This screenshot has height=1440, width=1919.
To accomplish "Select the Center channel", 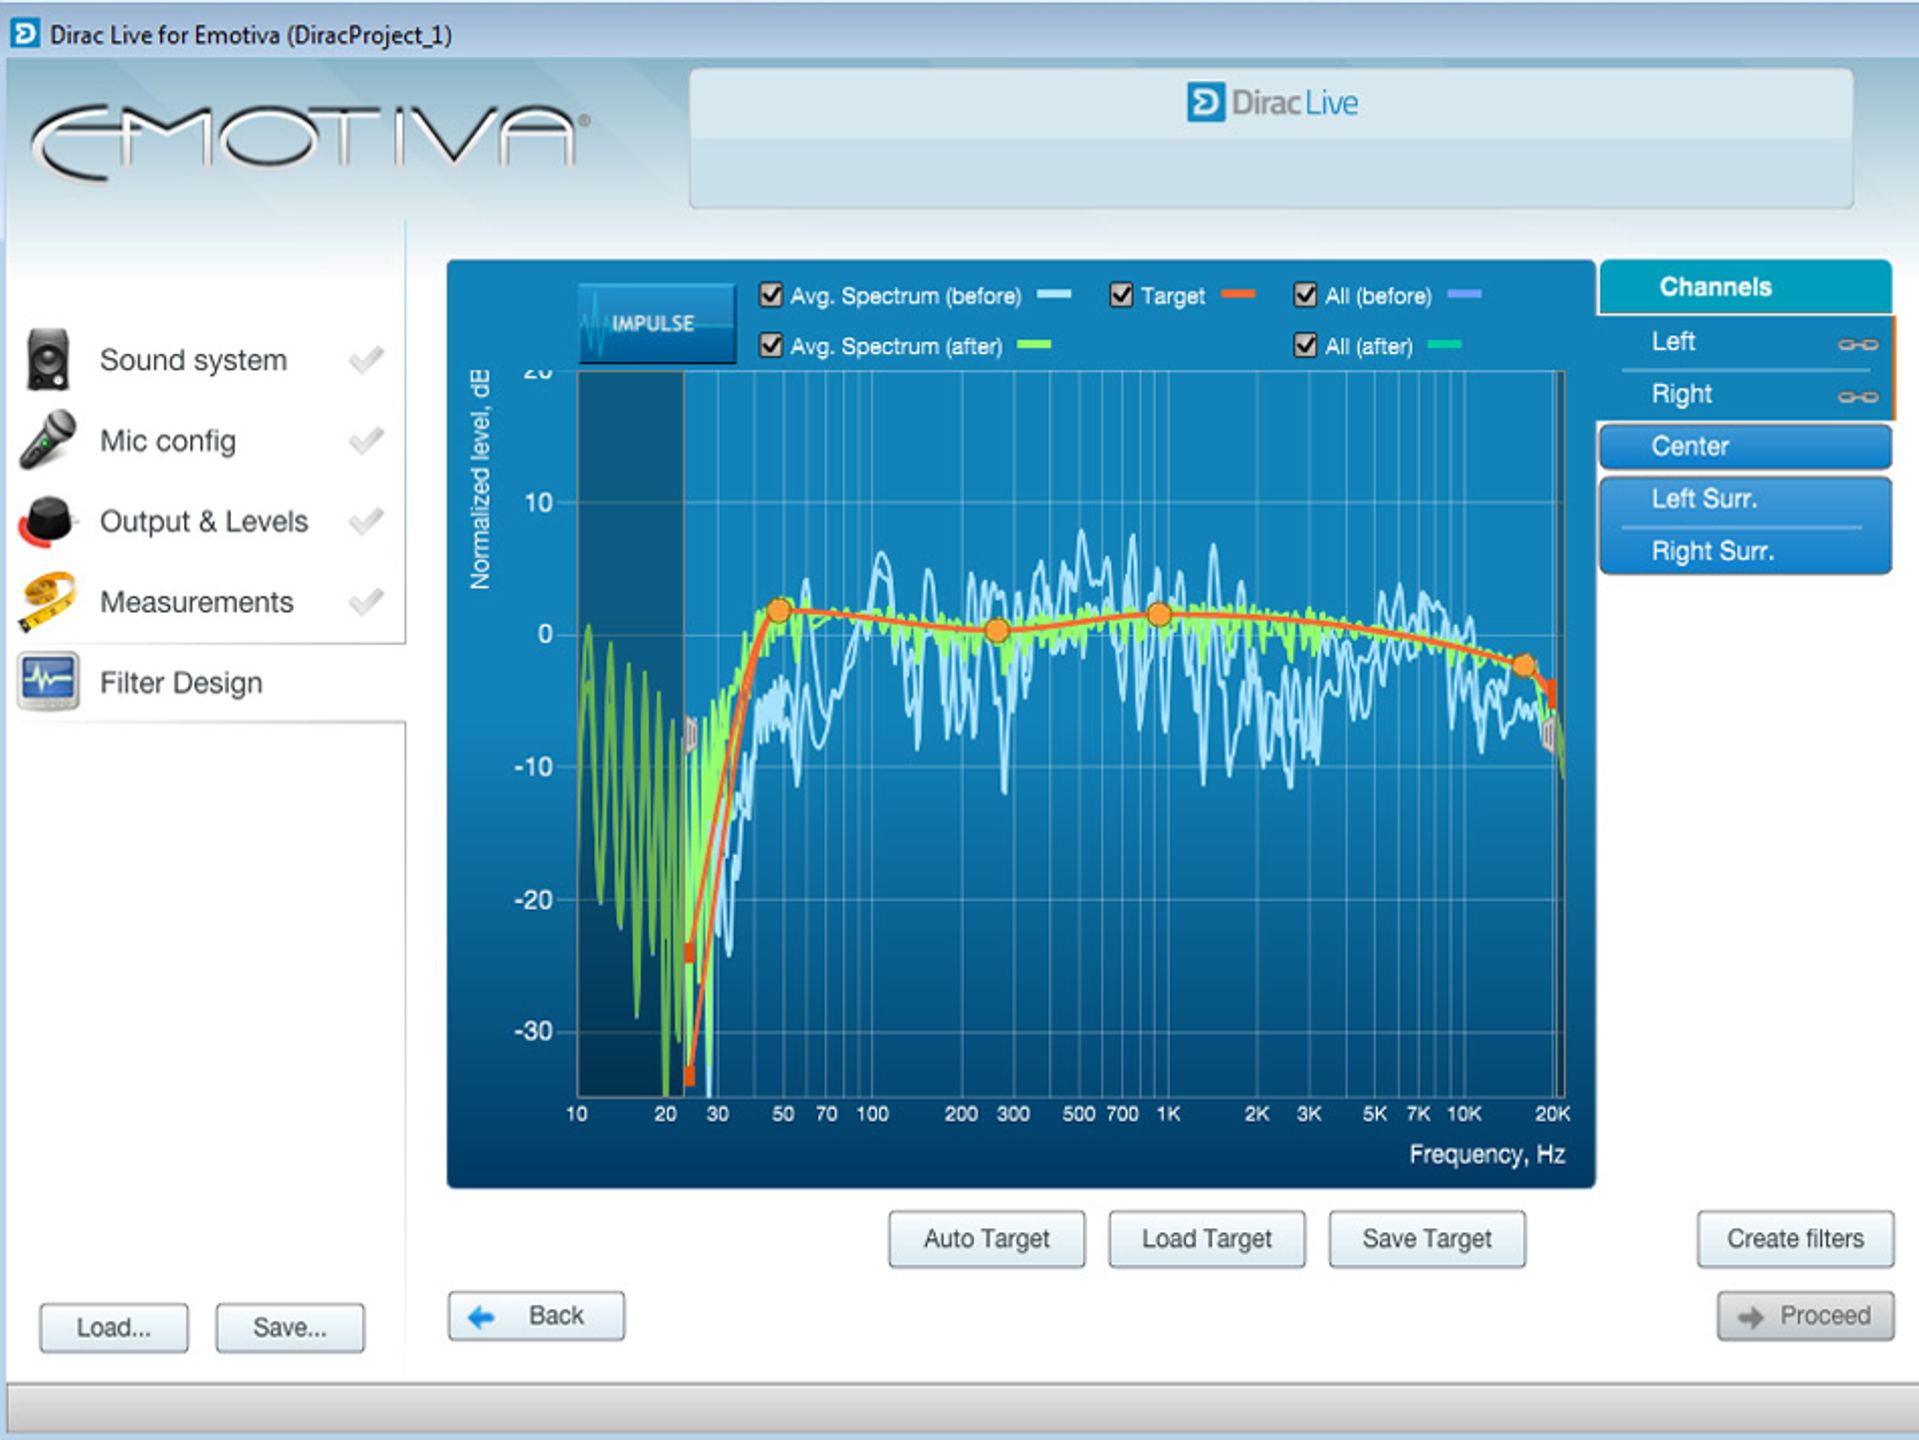I will pos(1745,446).
